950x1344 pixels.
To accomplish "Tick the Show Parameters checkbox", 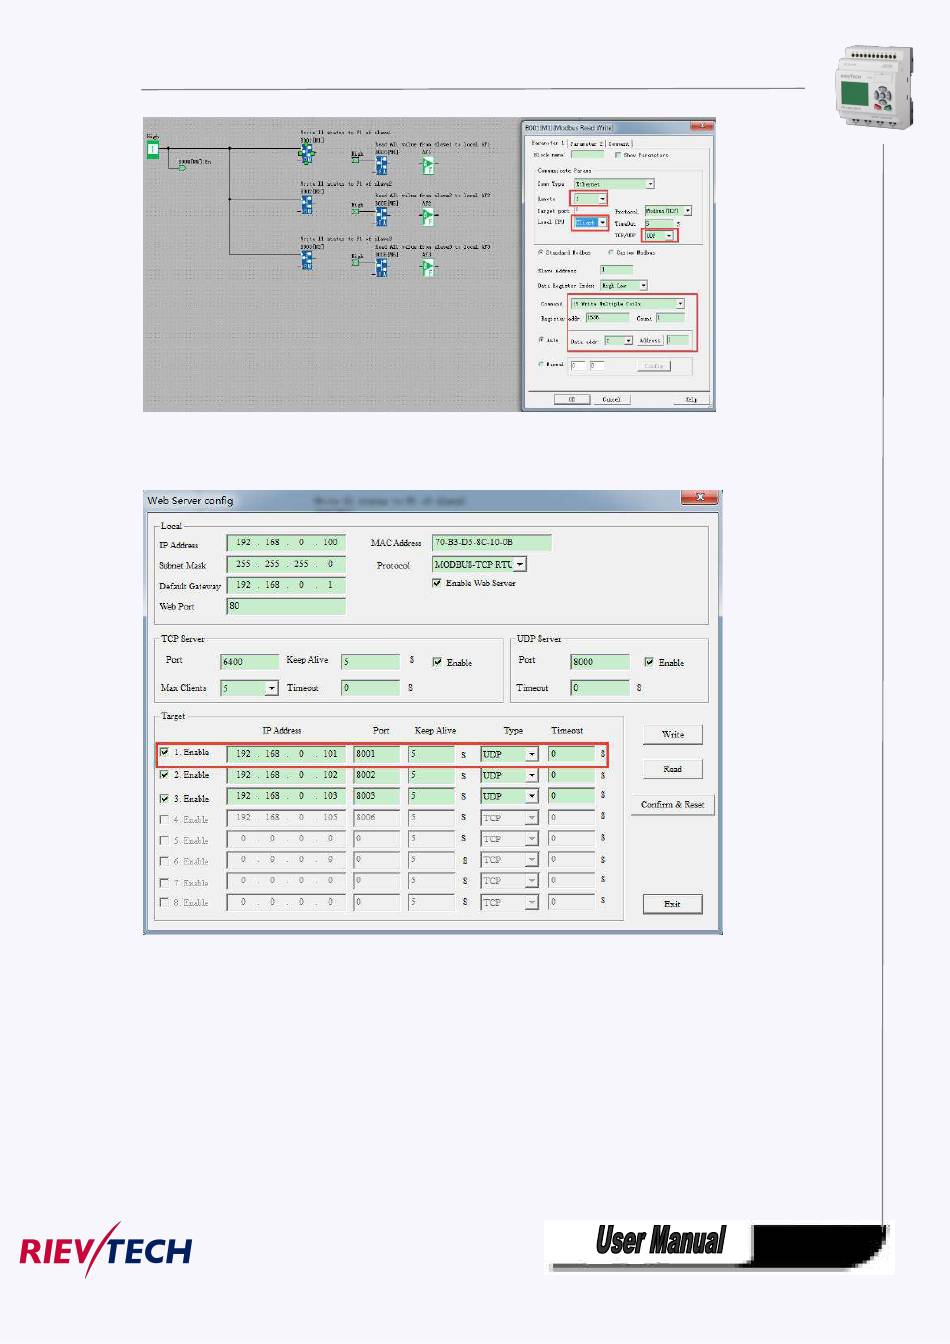I will [618, 155].
